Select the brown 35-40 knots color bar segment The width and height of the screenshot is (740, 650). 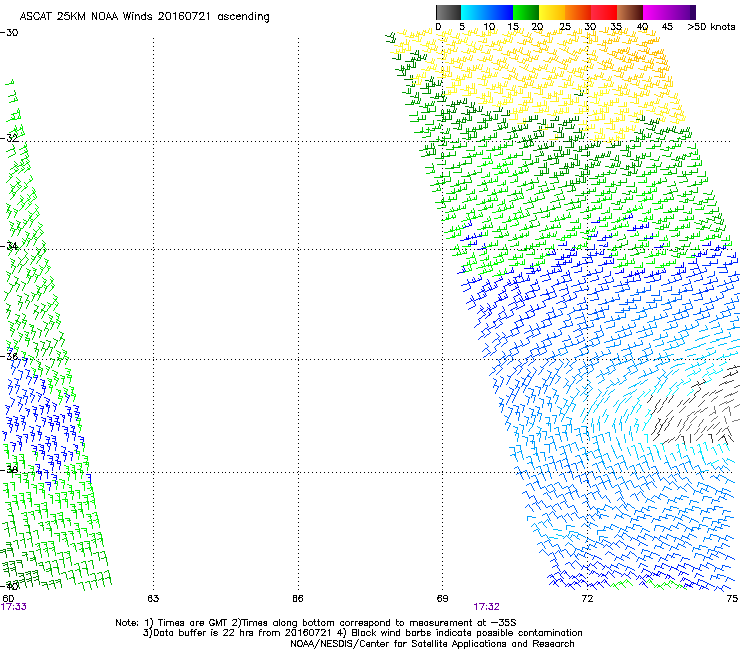[x=630, y=12]
